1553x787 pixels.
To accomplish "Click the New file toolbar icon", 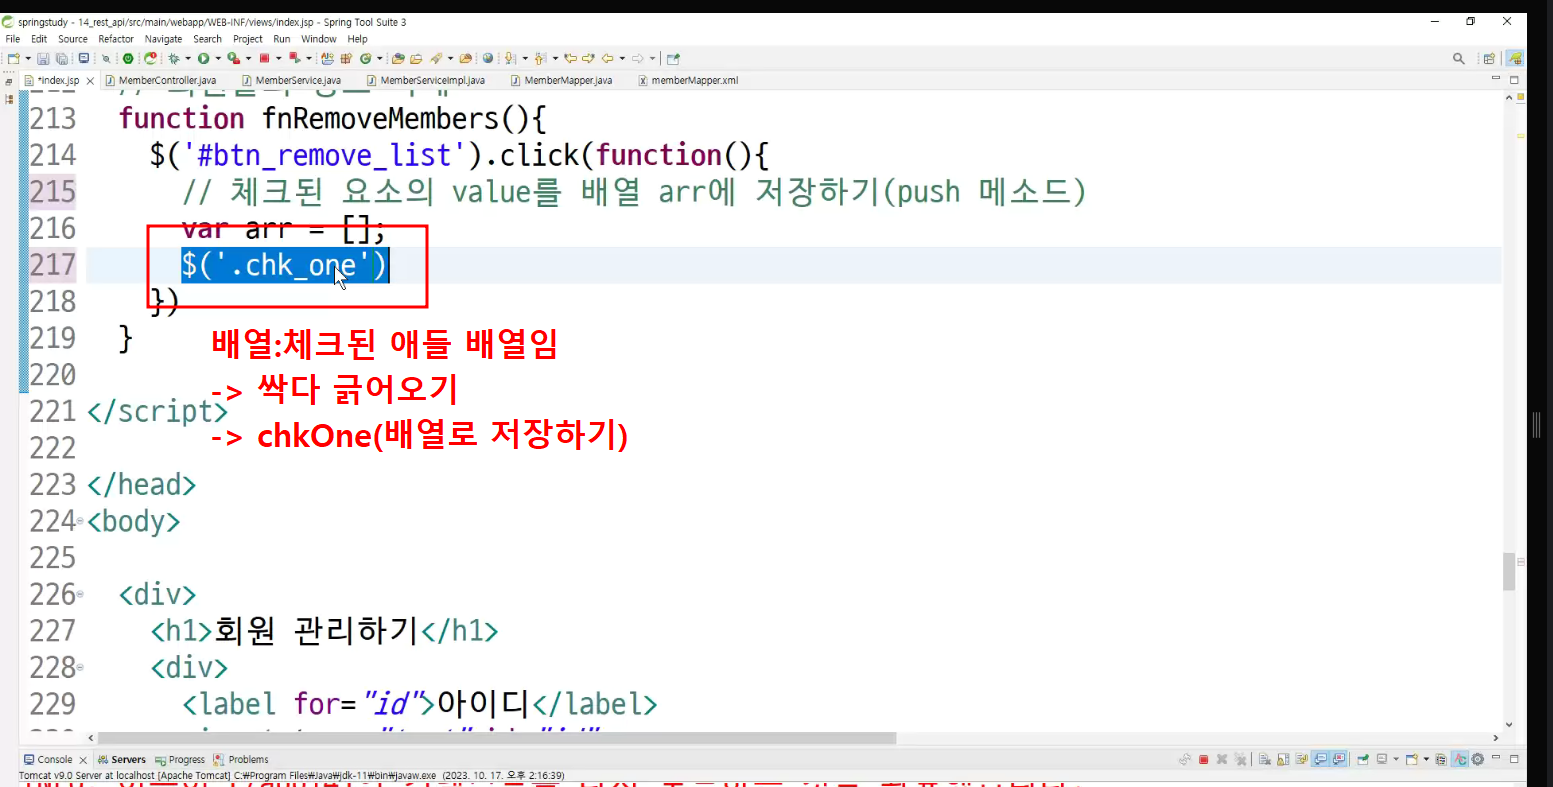I will [x=13, y=59].
